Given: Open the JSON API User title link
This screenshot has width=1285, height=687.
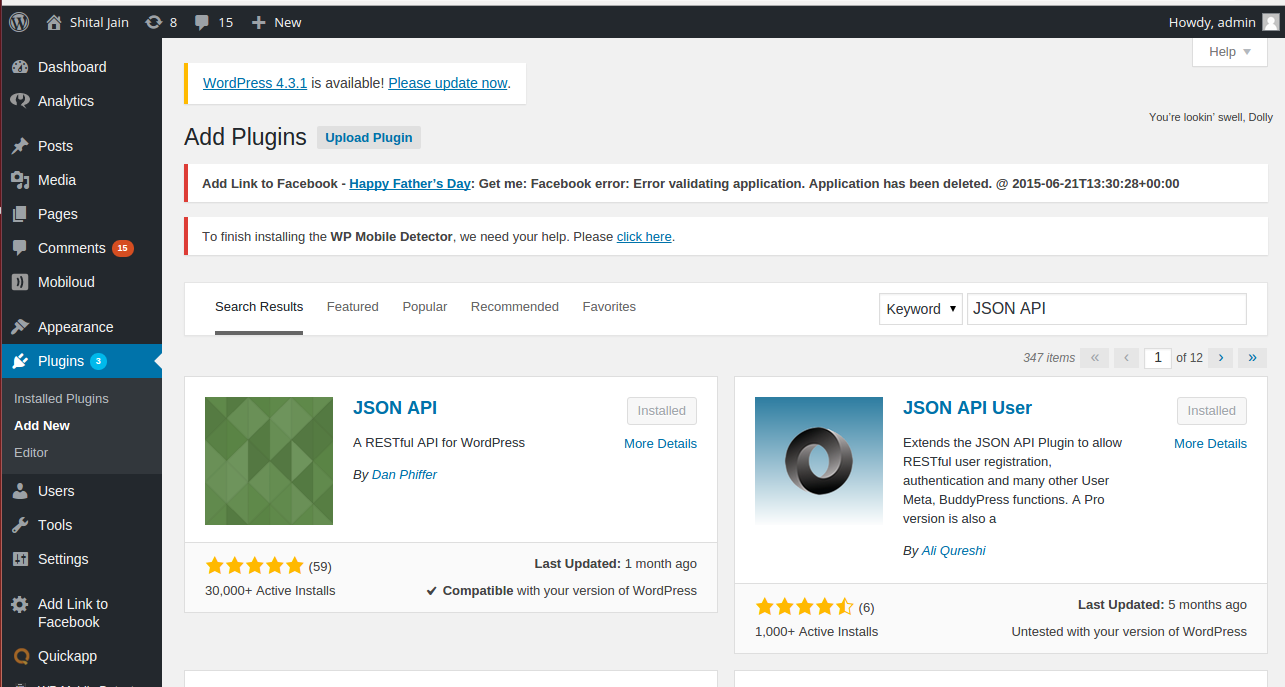Looking at the screenshot, I should click(967, 408).
